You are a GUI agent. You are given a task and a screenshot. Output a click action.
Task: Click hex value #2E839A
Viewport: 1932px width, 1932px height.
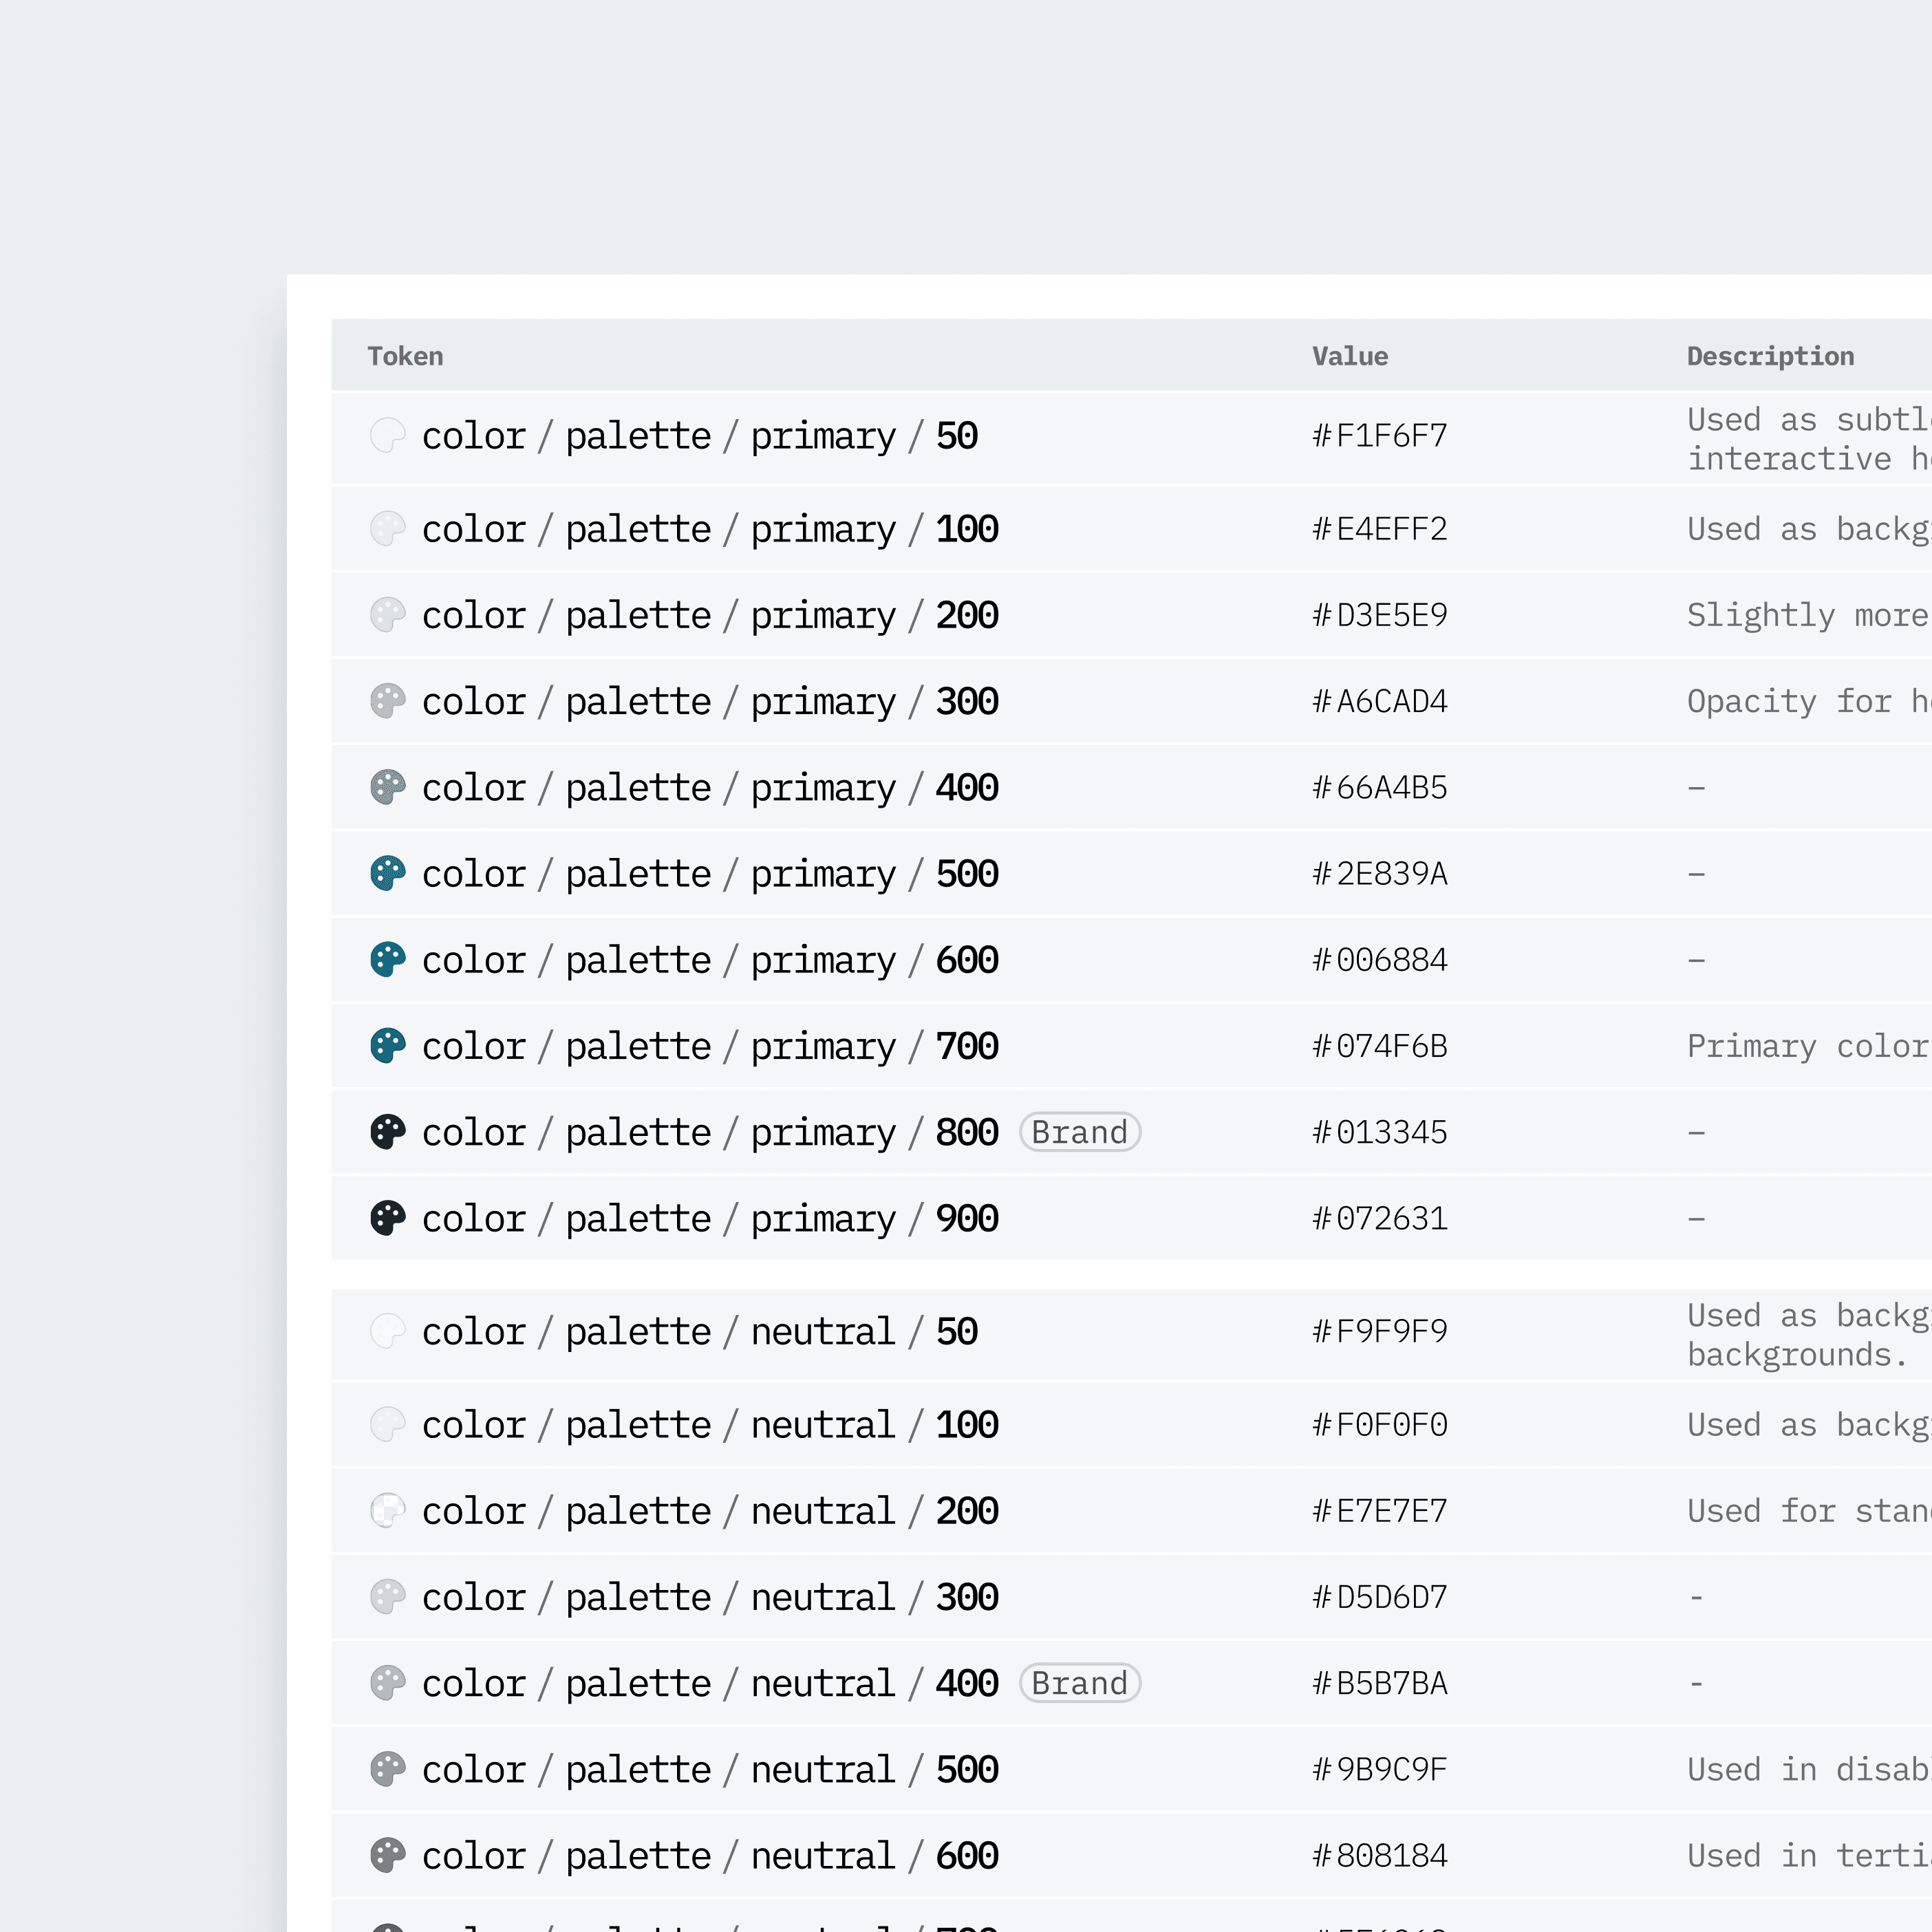pyautogui.click(x=1379, y=874)
